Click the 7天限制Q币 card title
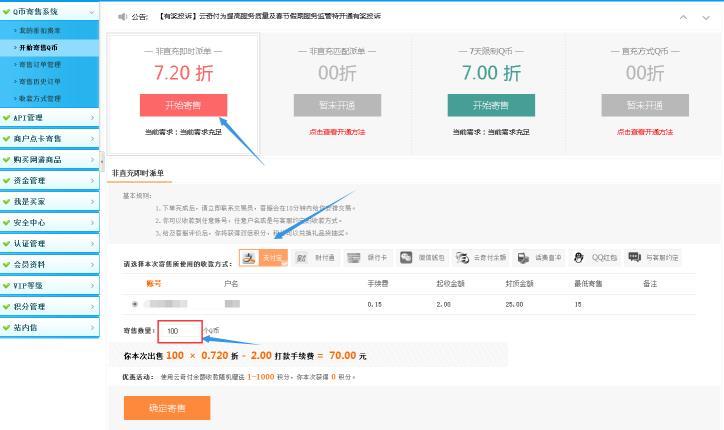Screen dimensions: 724x430 pos(491,51)
